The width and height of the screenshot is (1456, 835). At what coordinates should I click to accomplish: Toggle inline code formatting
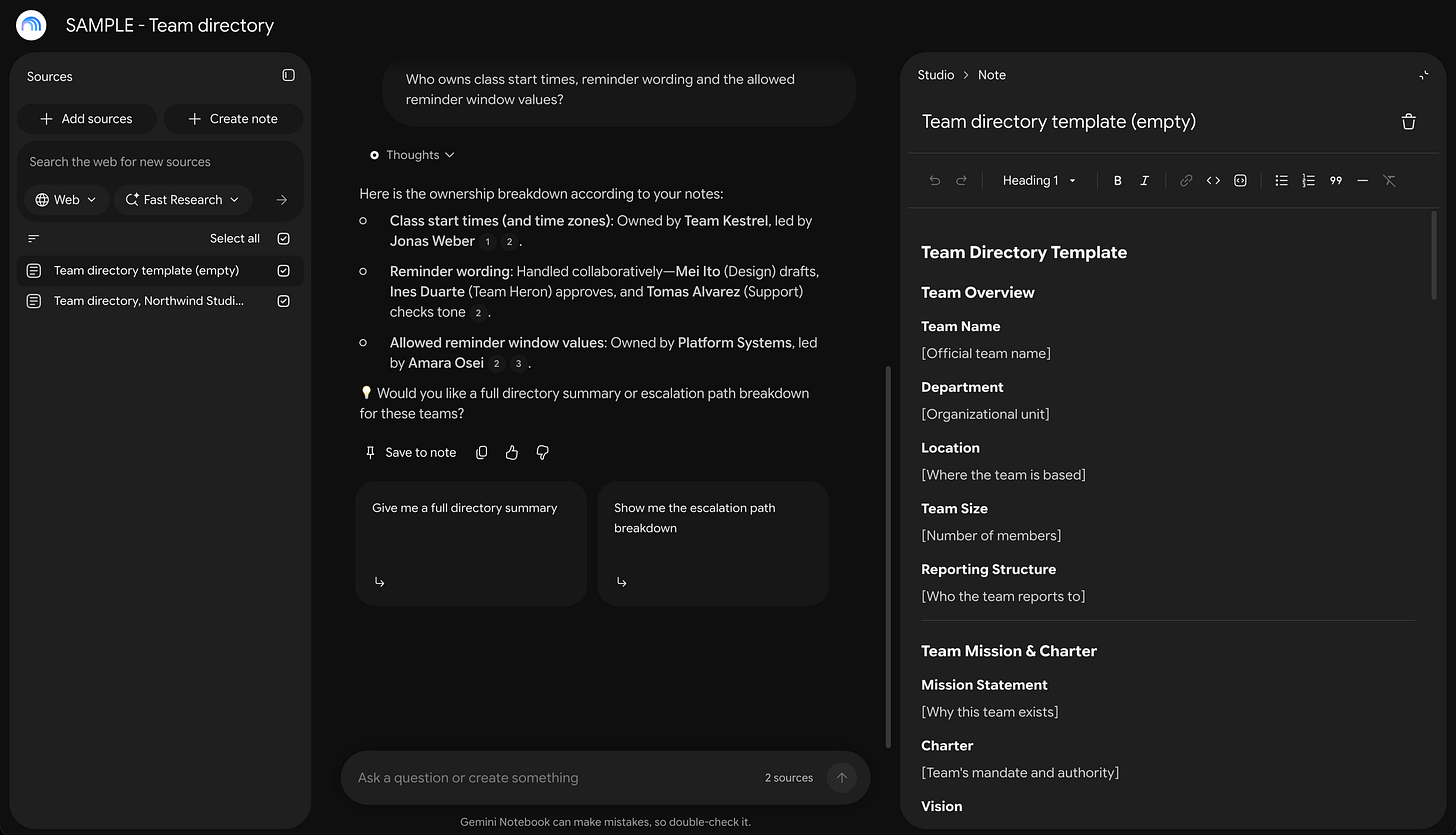[x=1213, y=181]
